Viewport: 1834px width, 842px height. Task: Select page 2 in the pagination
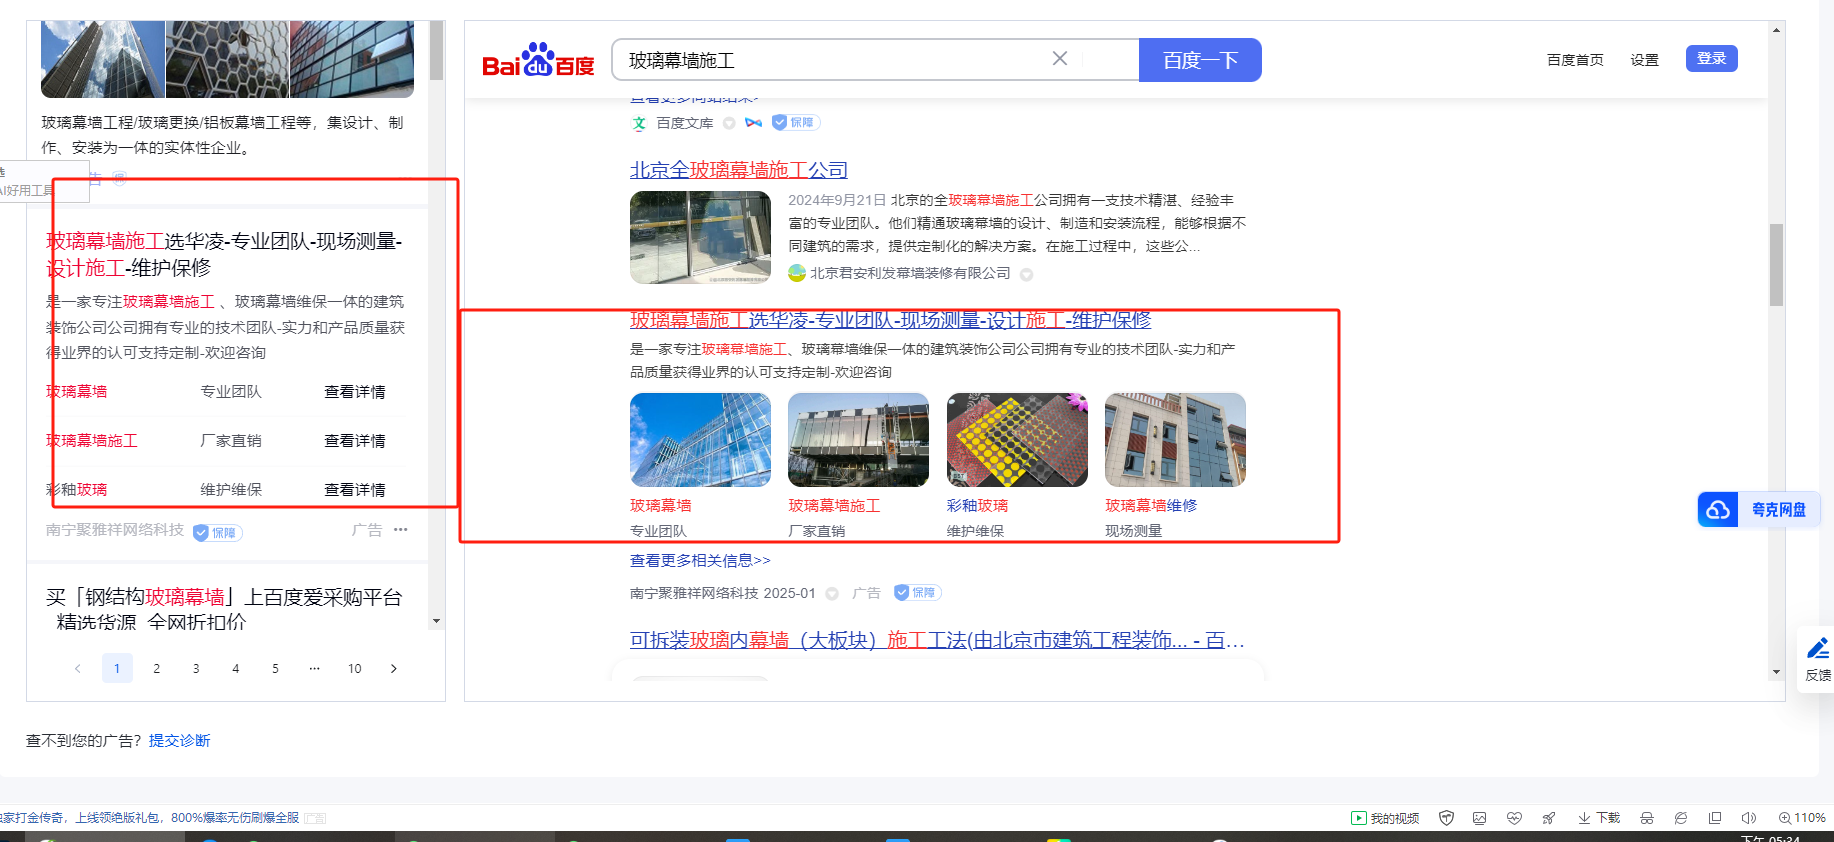(157, 668)
